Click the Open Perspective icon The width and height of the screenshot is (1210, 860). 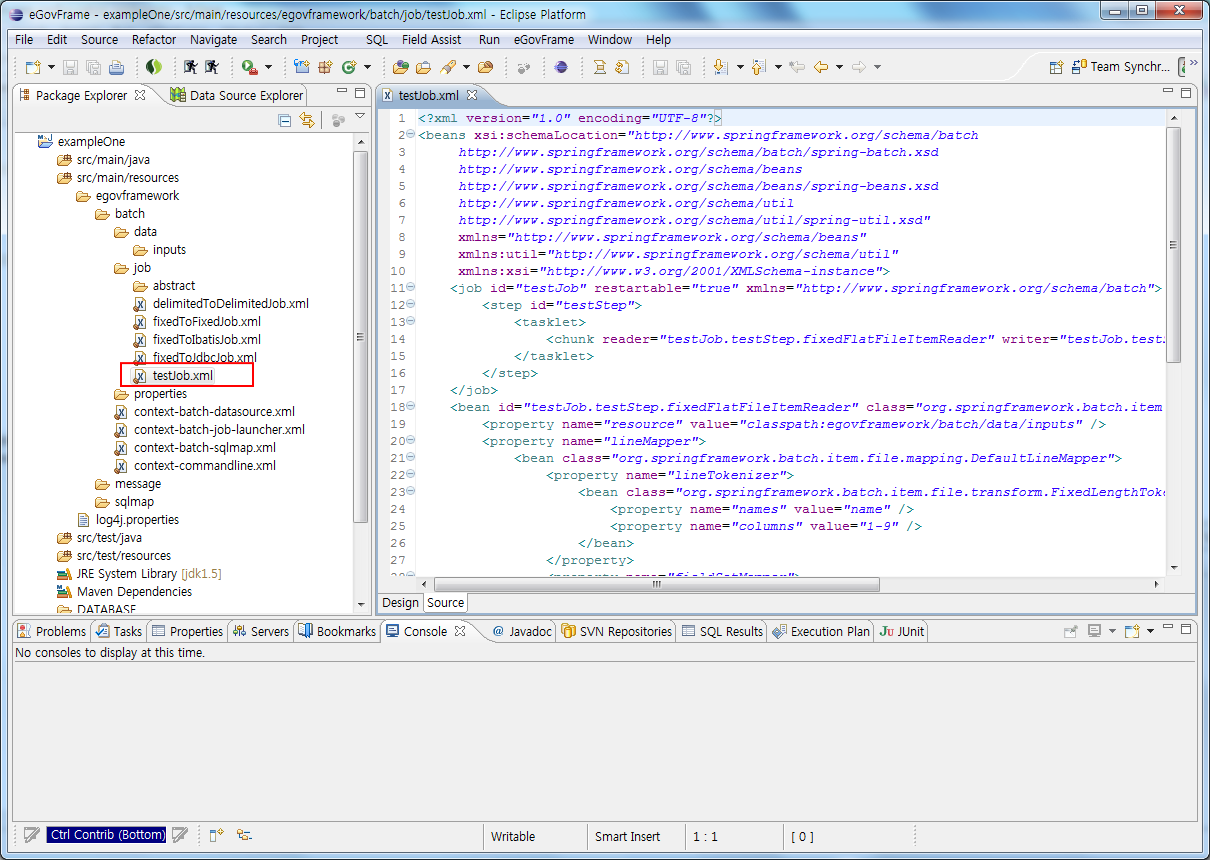(1056, 67)
